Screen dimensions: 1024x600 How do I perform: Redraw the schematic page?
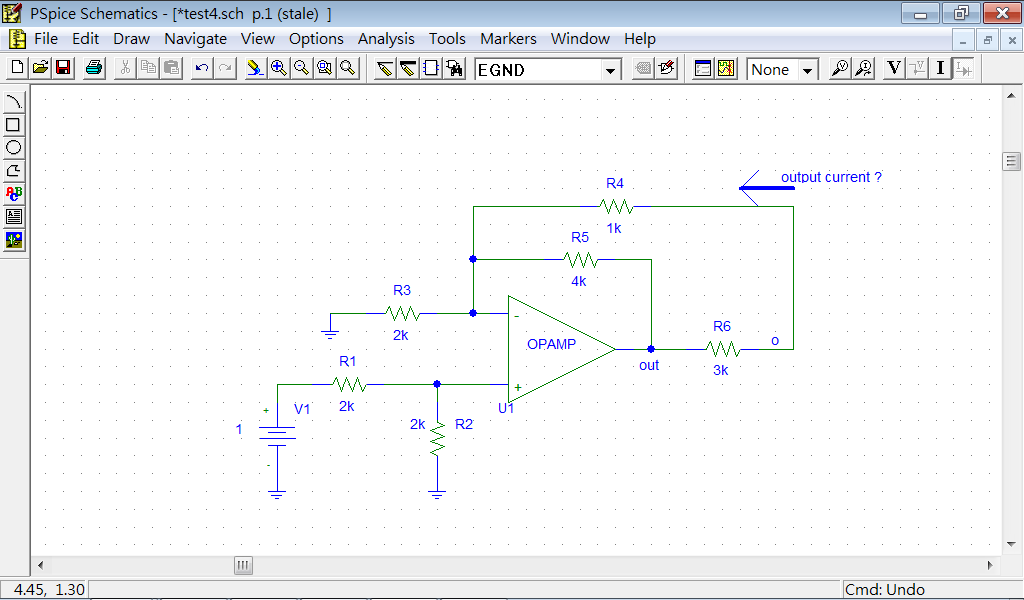click(255, 68)
